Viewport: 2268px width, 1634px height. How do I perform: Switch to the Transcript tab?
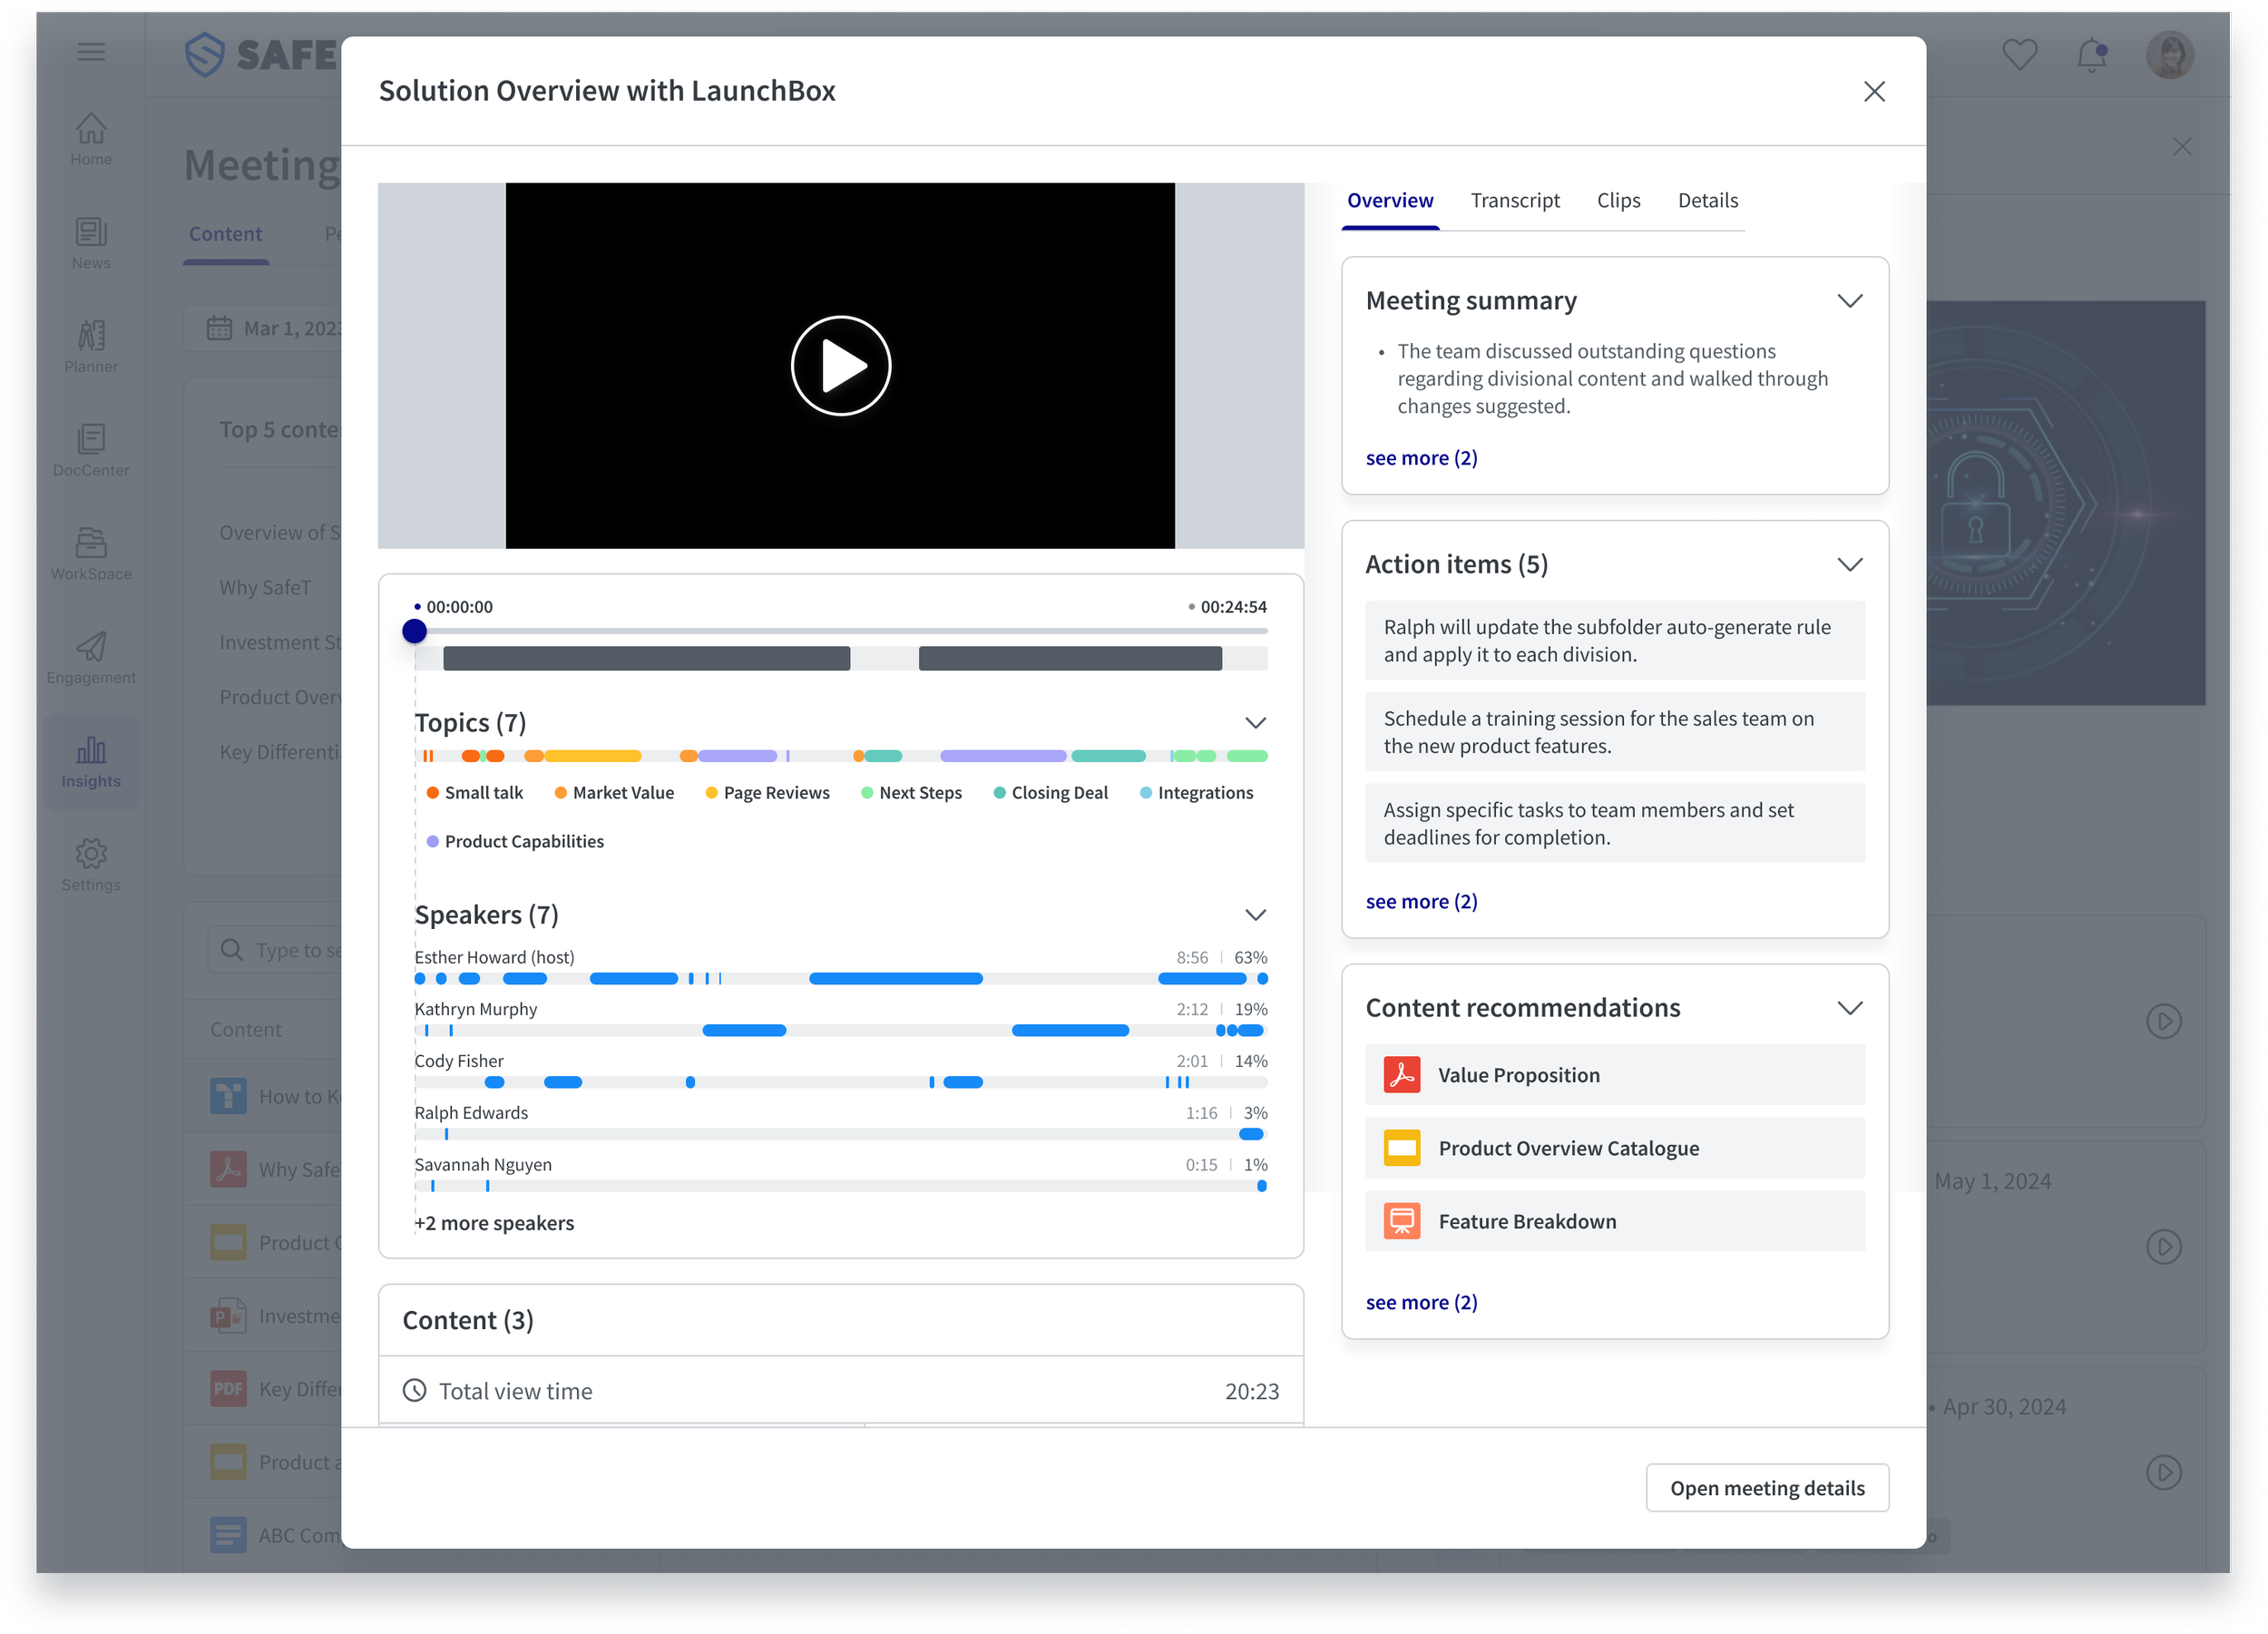point(1514,201)
